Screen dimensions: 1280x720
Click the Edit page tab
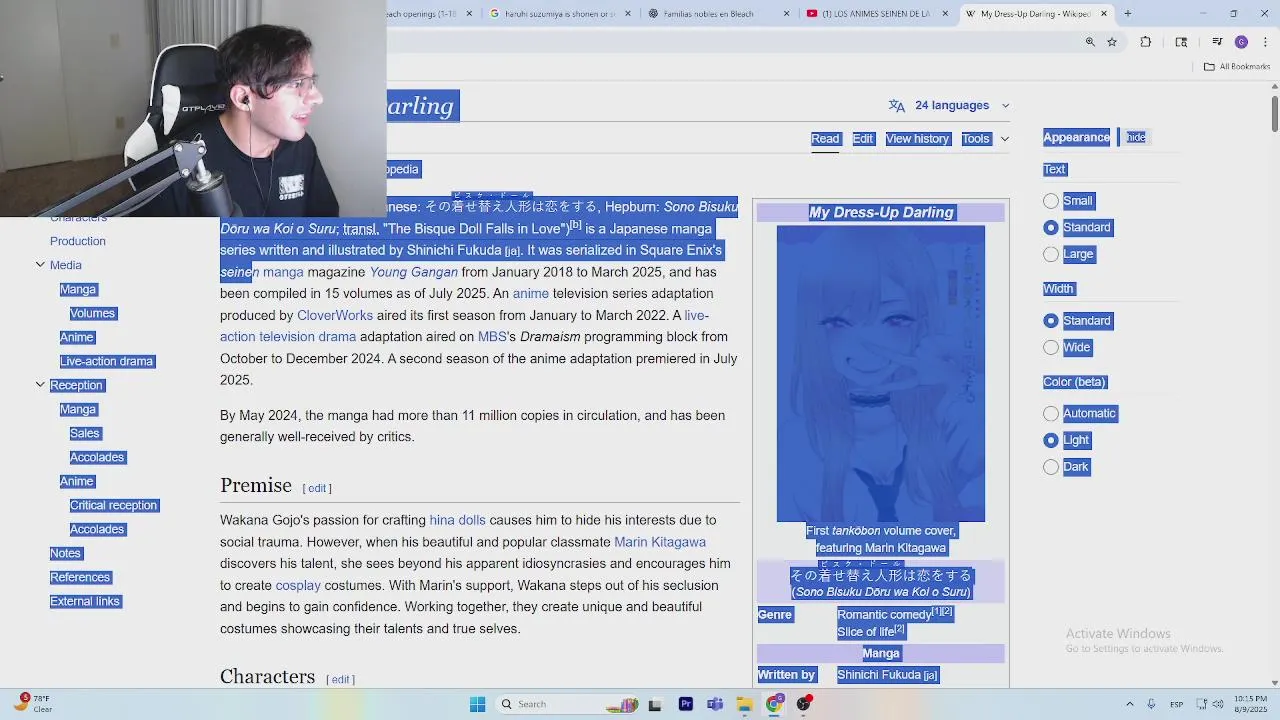(863, 139)
